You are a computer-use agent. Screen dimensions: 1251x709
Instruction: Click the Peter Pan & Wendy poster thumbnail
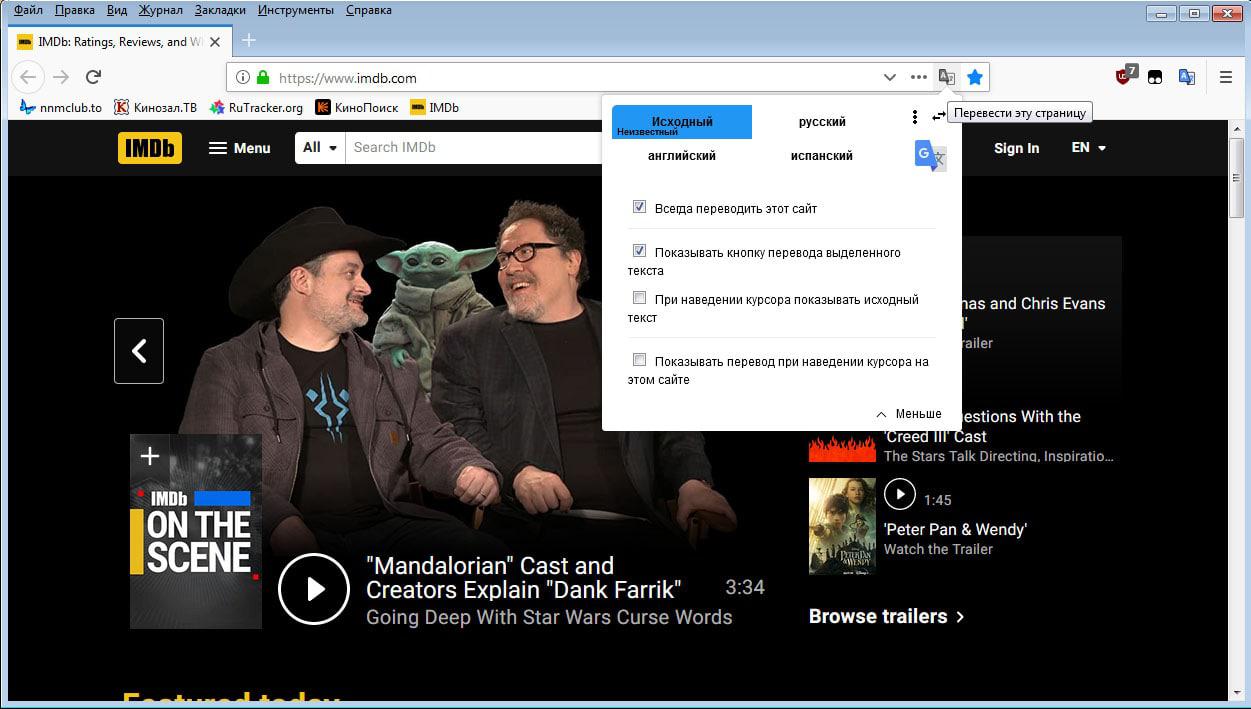click(x=841, y=526)
